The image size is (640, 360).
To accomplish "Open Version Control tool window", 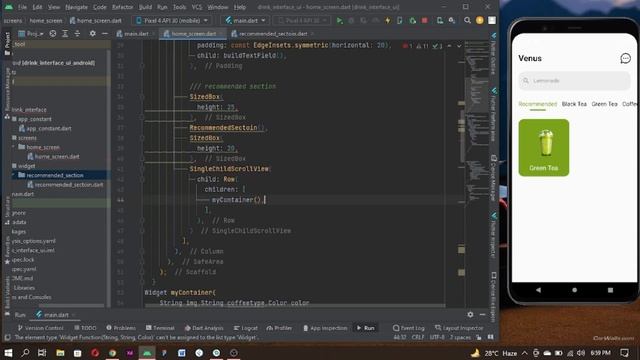I will (40, 328).
